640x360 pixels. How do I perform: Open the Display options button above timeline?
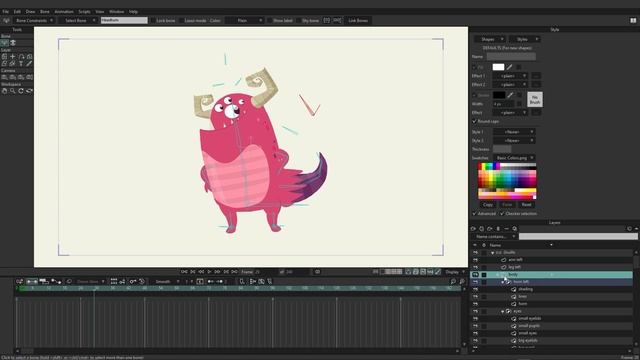tap(454, 272)
